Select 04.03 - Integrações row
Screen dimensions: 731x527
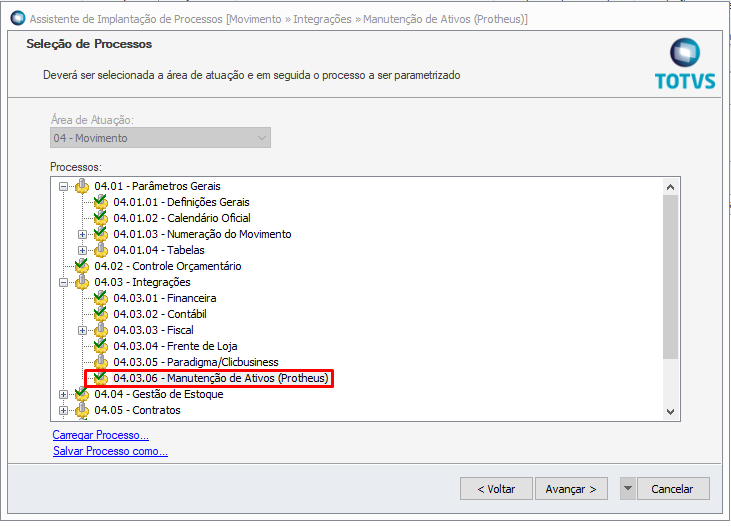pos(142,282)
